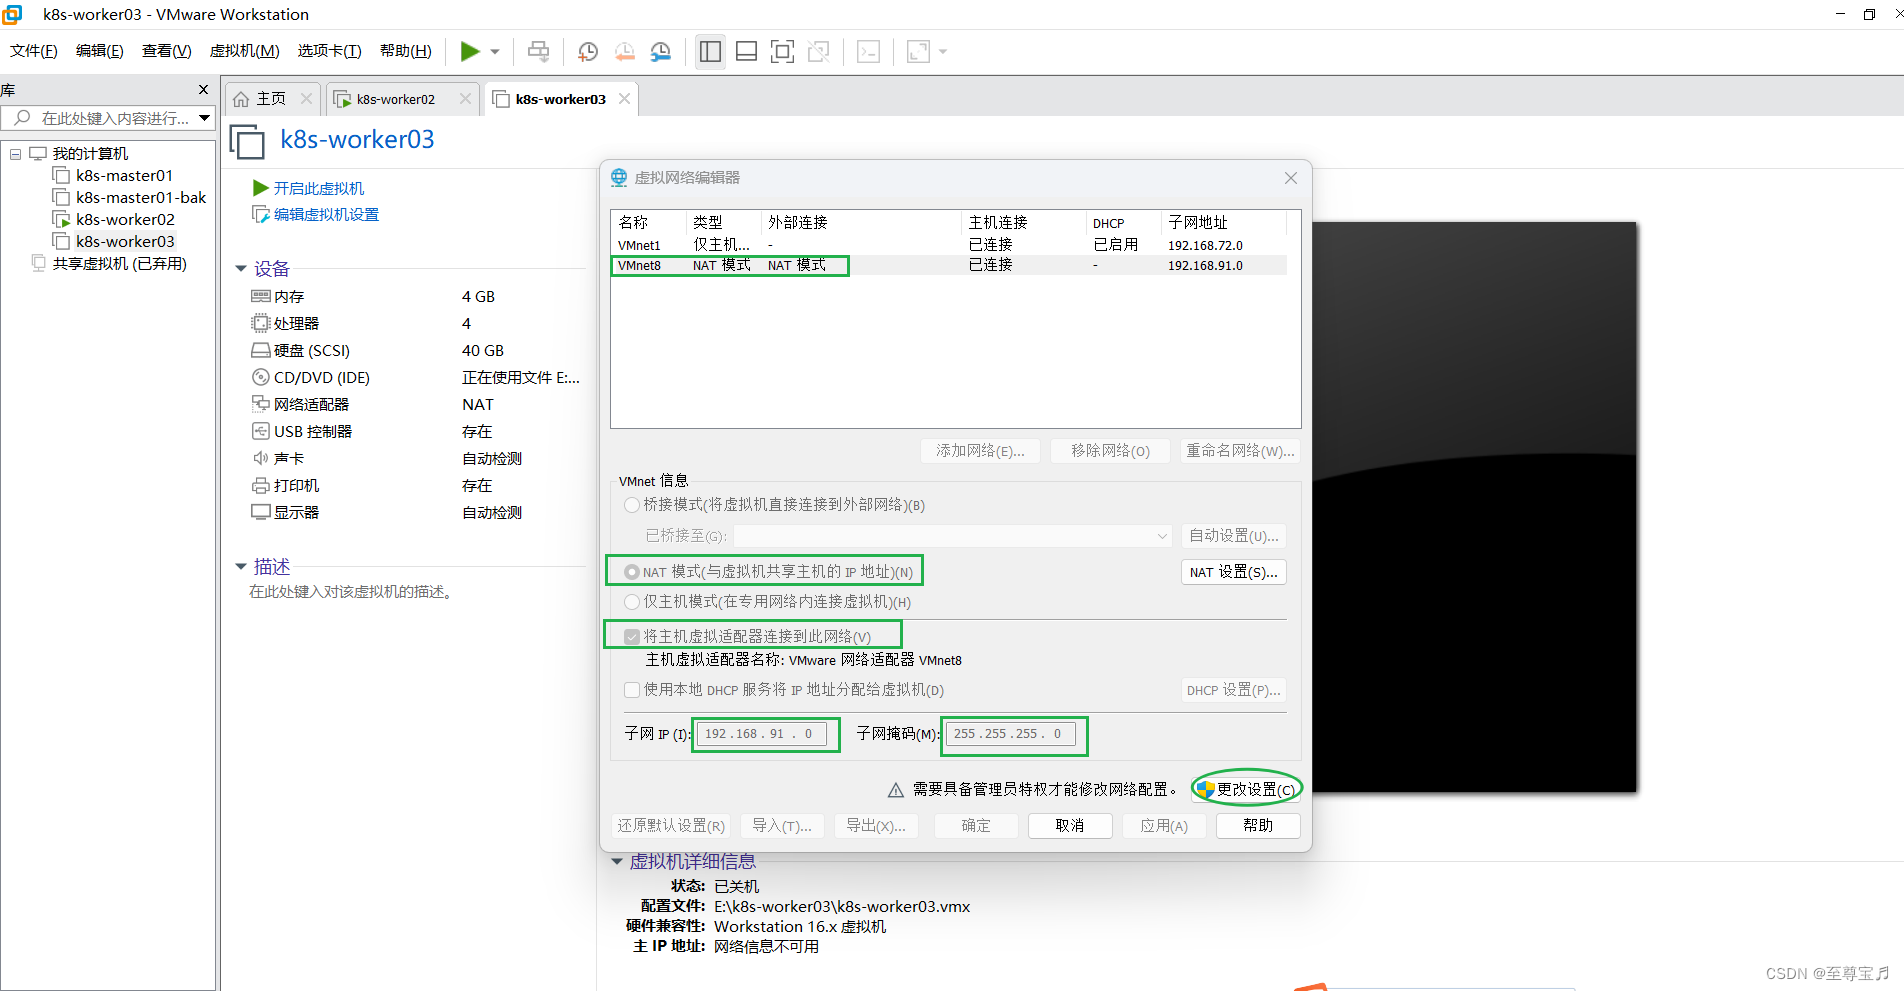Collapse the 我的计算机 tree node
This screenshot has height=991, width=1904.
[x=15, y=154]
